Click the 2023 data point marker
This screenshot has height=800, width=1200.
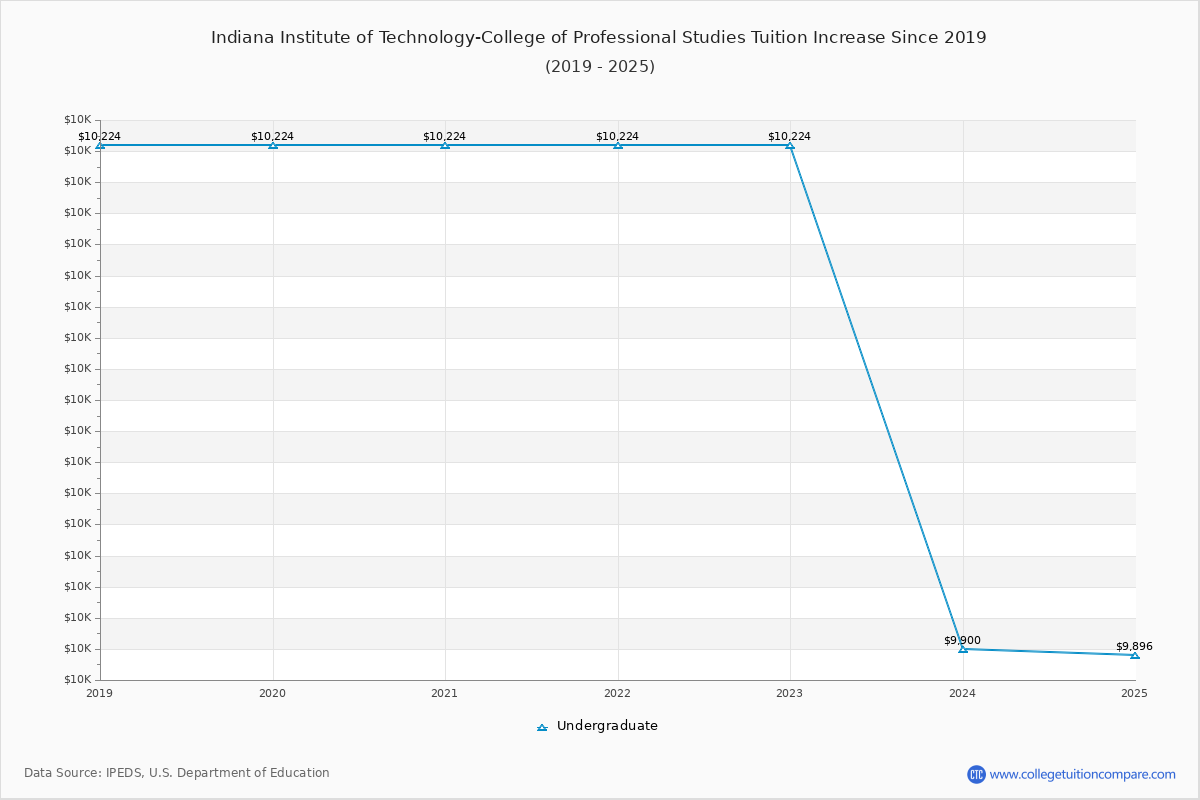pyautogui.click(x=790, y=145)
